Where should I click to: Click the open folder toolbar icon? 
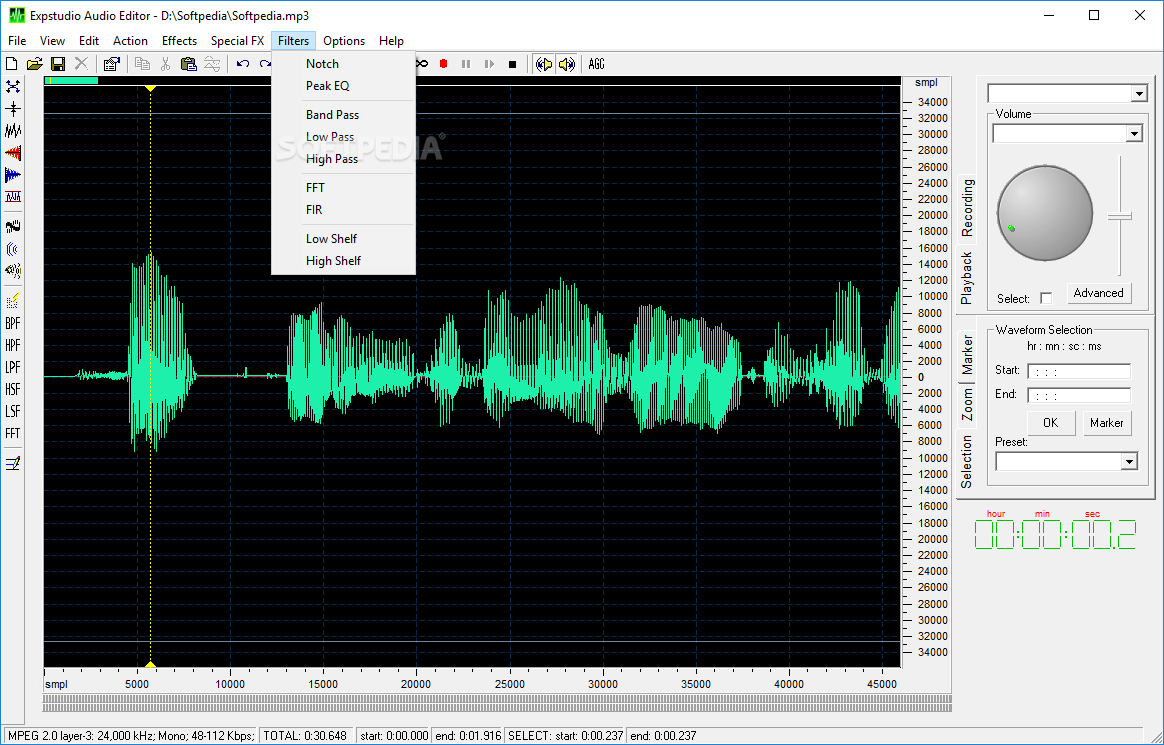34,65
